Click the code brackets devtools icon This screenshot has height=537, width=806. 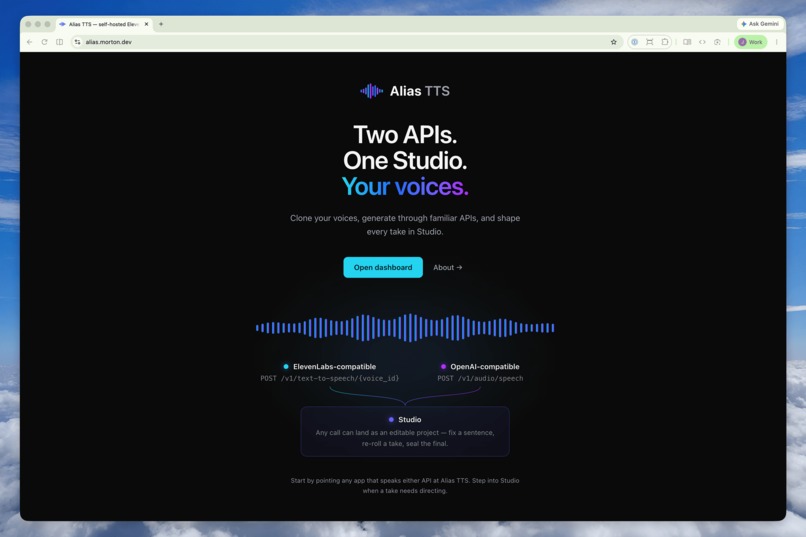click(702, 42)
